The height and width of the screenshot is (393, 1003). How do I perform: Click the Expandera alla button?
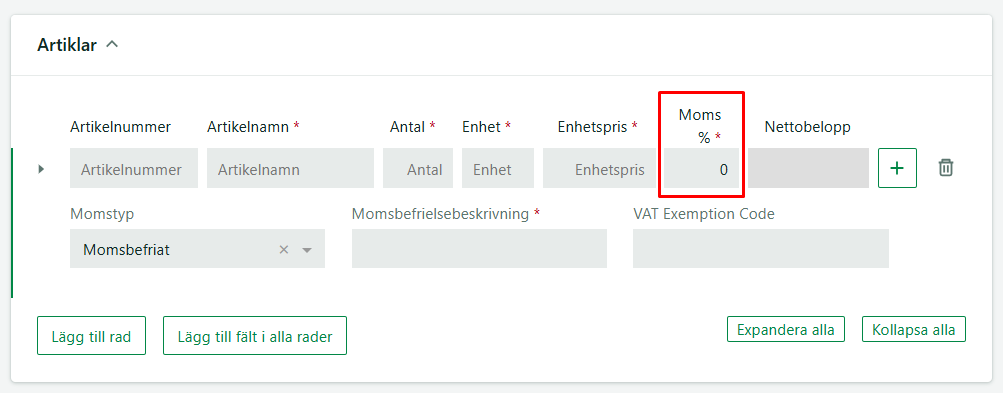786,330
